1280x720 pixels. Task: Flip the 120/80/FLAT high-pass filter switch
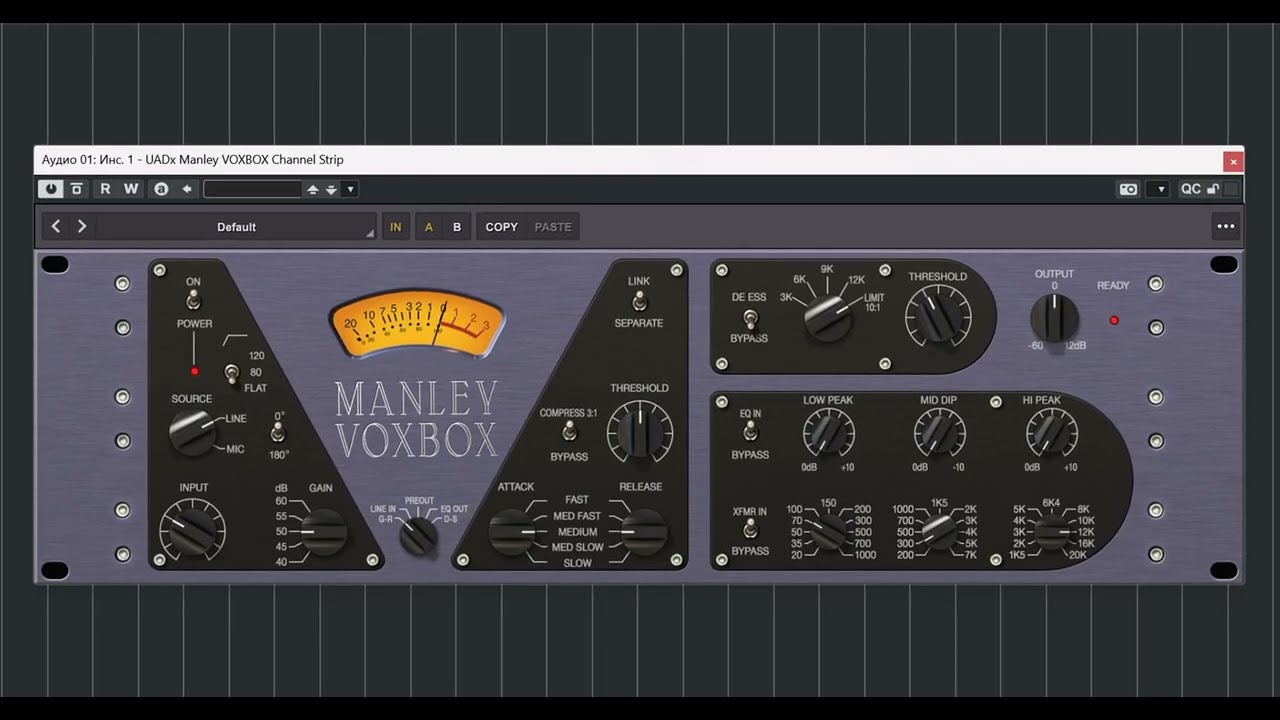pos(231,373)
